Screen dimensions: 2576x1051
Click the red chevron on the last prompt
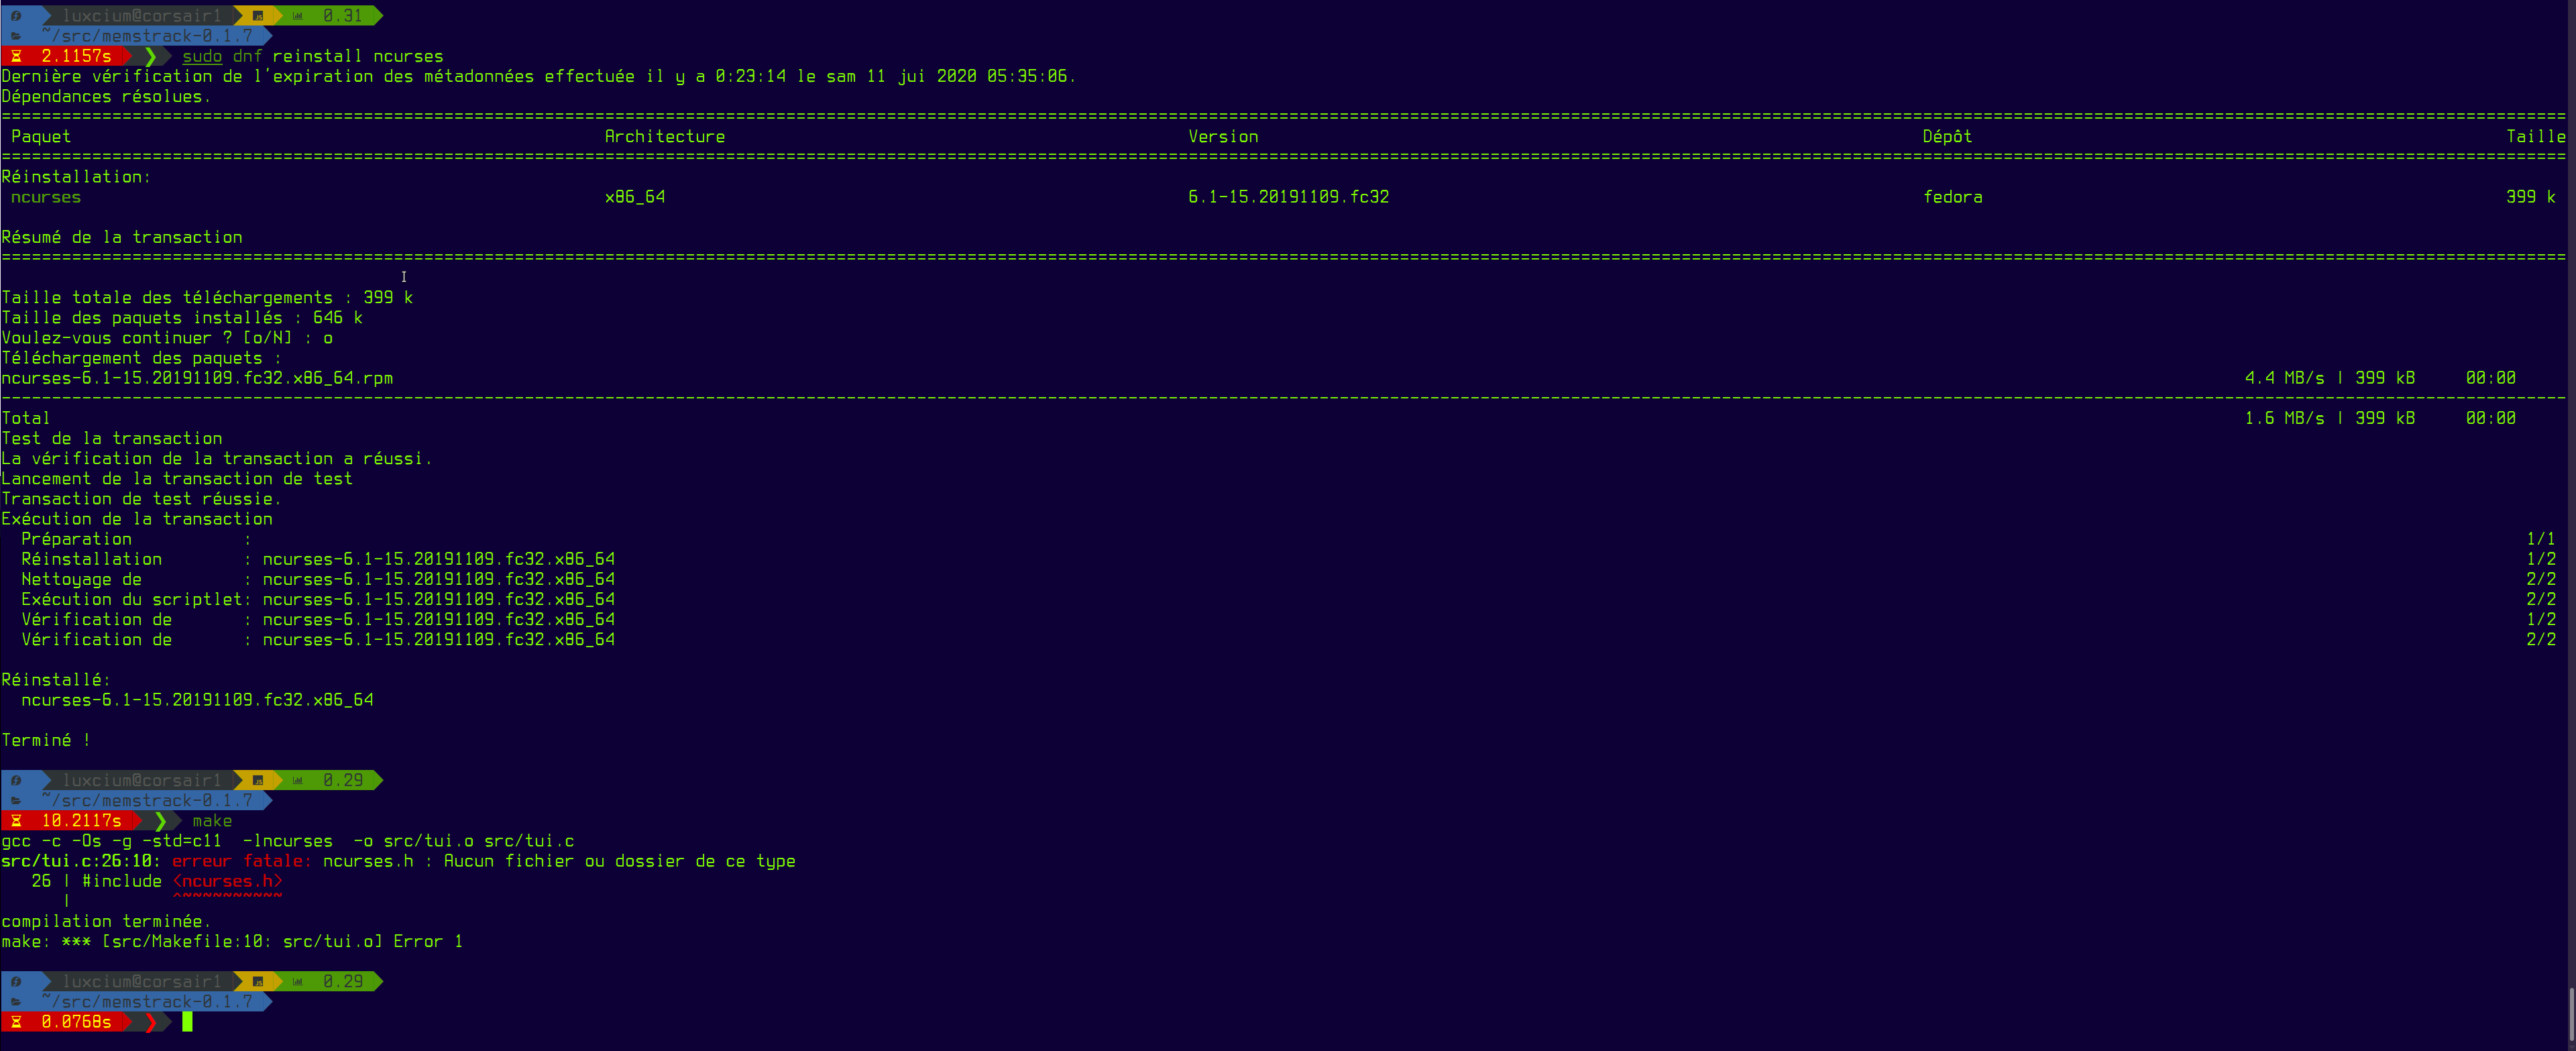pos(151,1022)
